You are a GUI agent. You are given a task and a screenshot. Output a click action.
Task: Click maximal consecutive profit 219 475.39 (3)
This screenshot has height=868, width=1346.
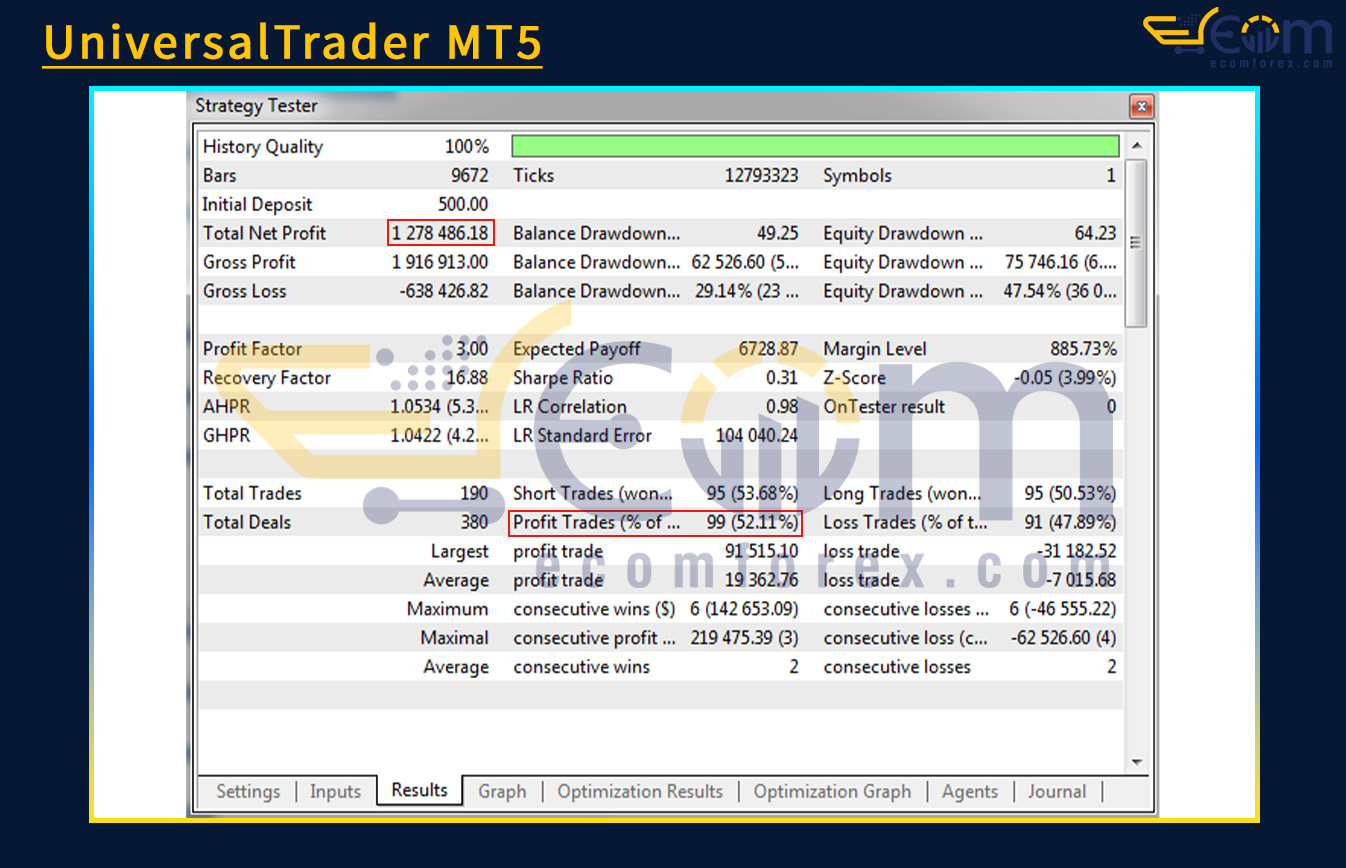click(x=745, y=638)
